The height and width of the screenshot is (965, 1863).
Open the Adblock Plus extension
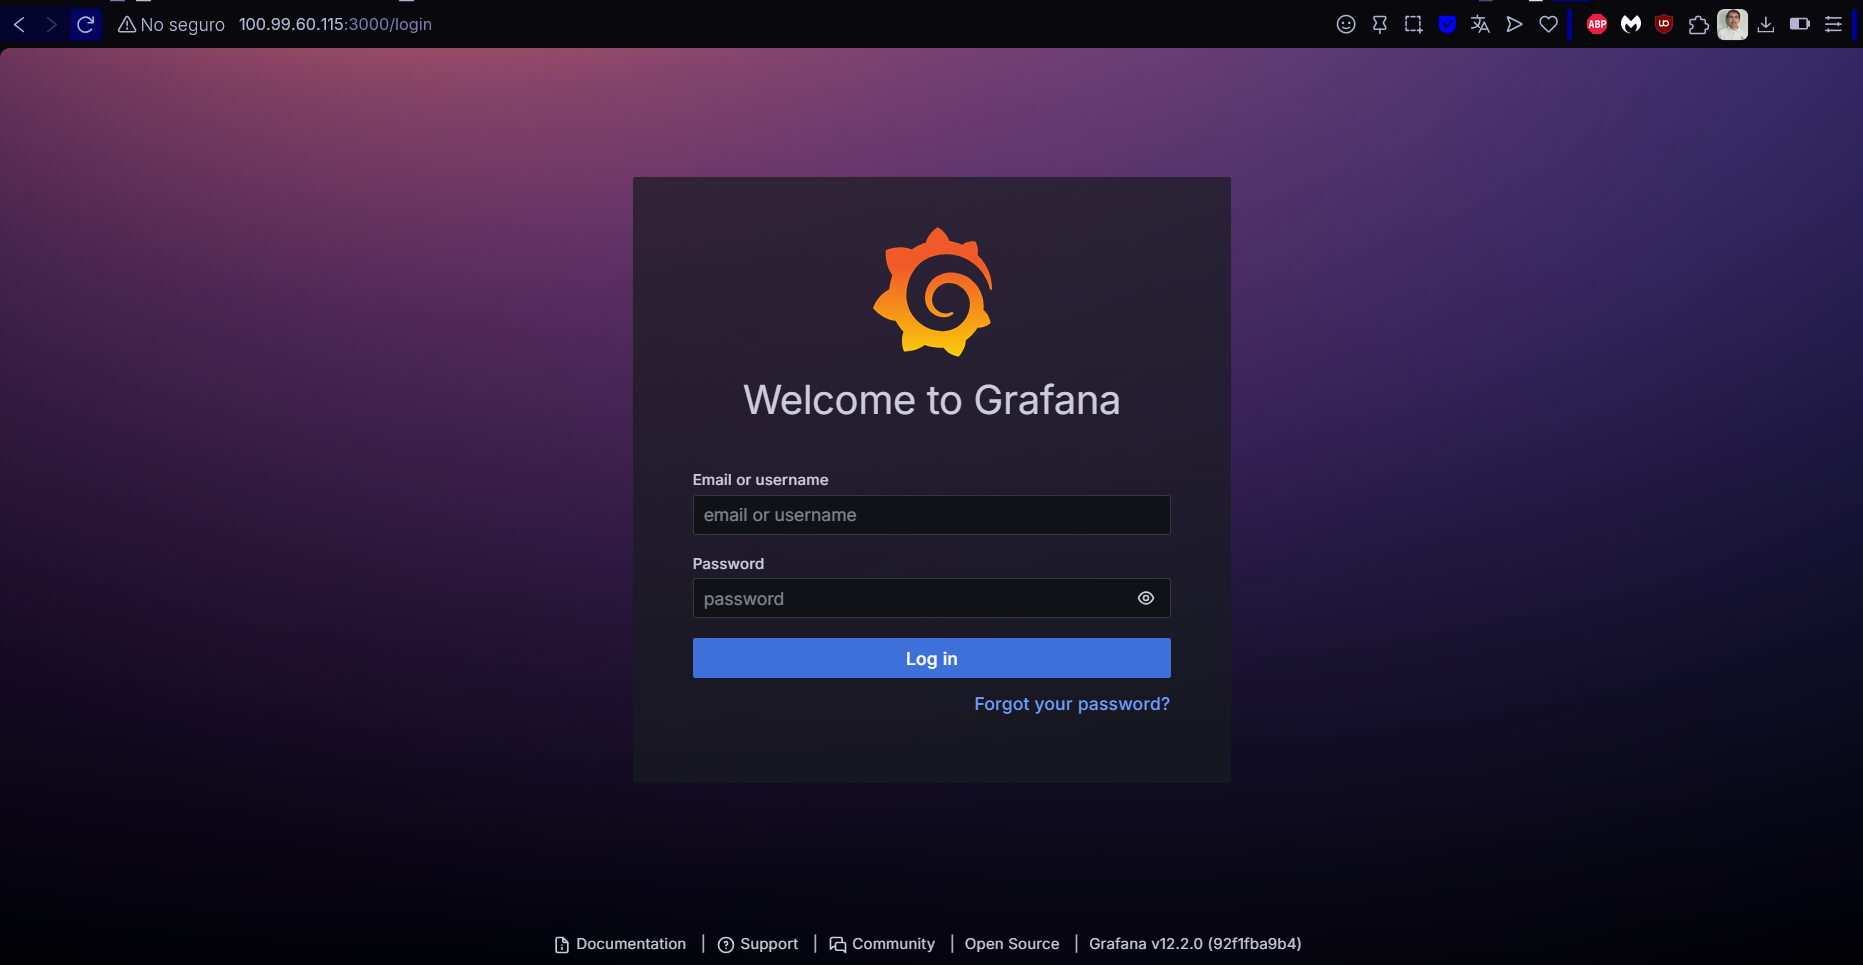click(x=1597, y=24)
